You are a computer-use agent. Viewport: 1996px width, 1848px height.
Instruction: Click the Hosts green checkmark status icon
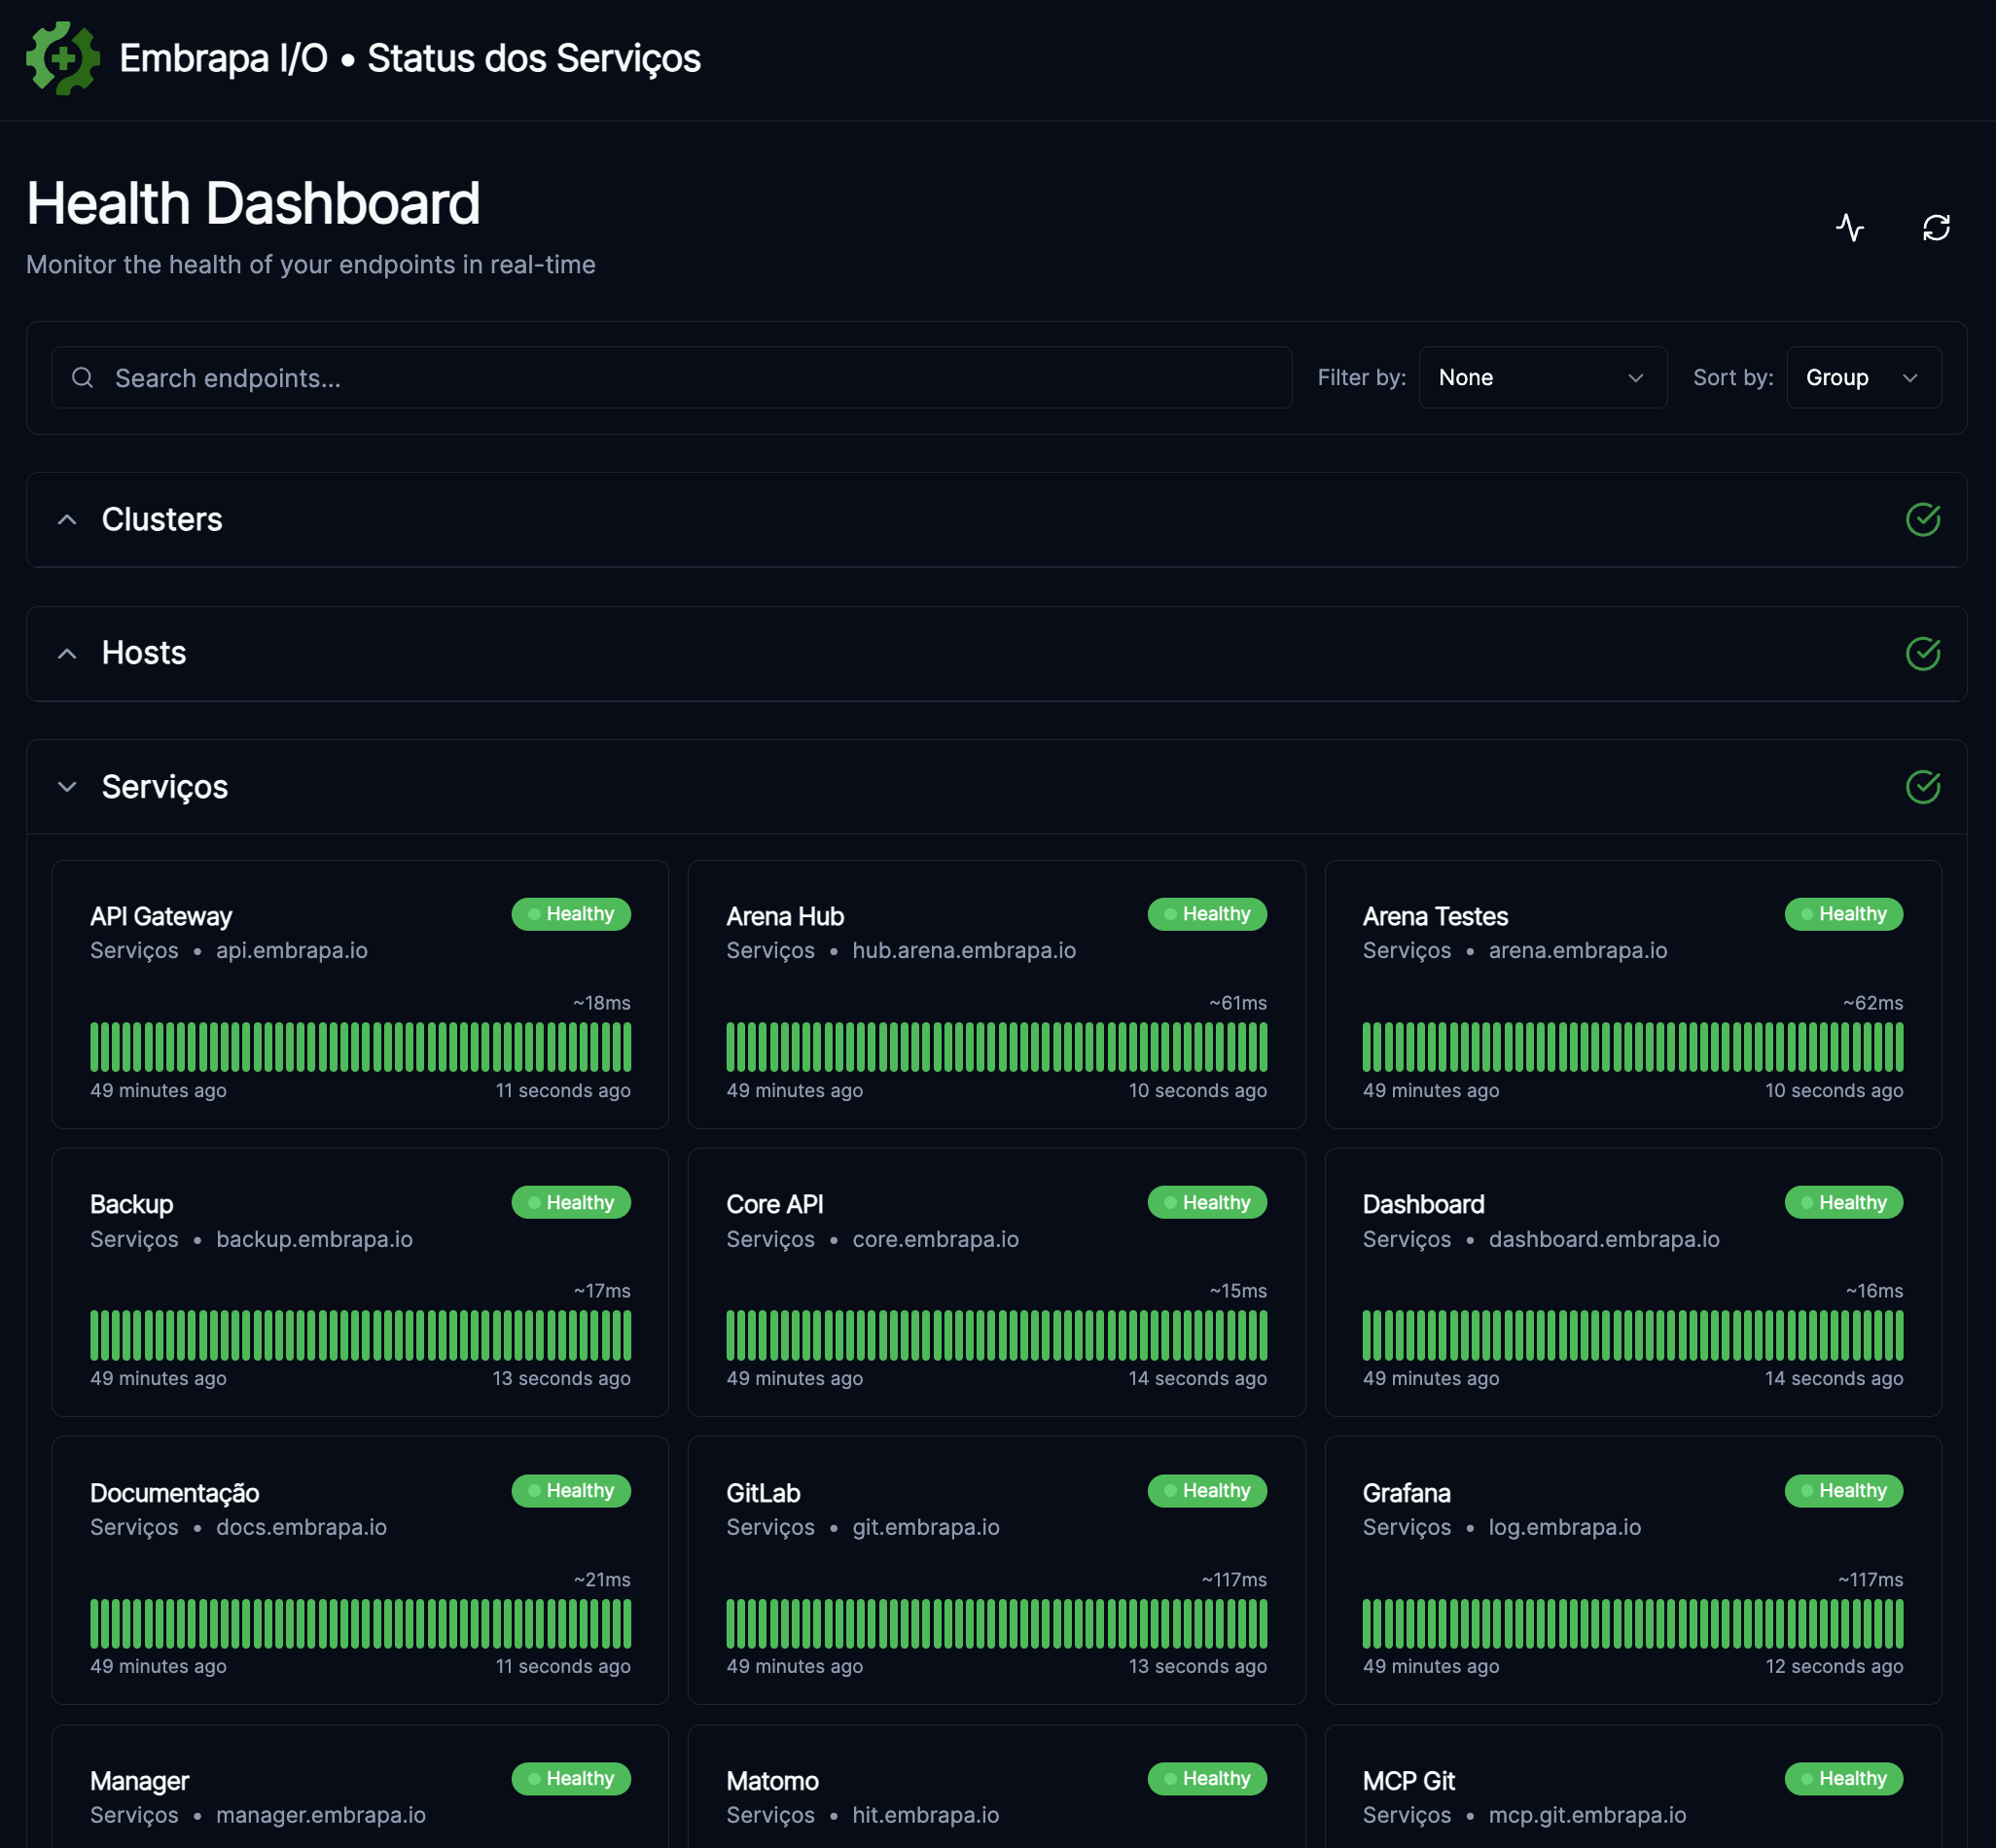[x=1922, y=654]
